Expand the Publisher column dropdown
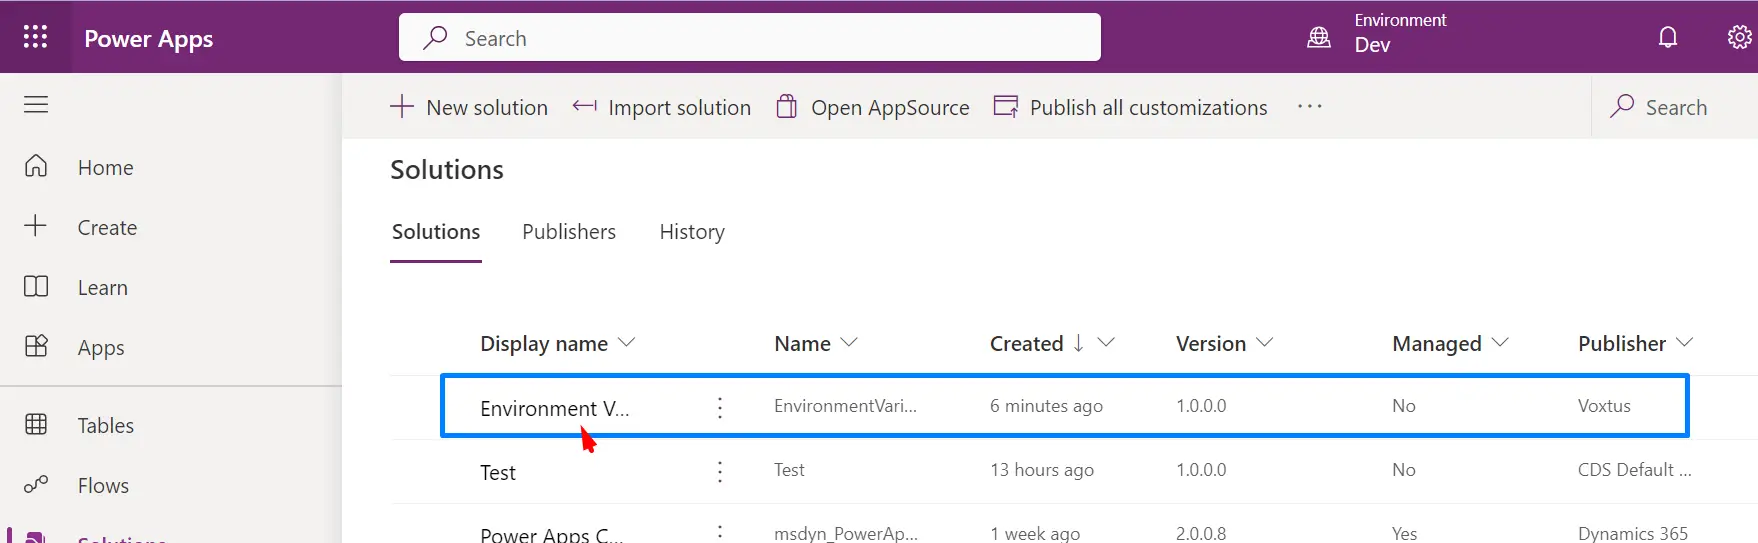Viewport: 1758px width, 543px height. coord(1684,342)
